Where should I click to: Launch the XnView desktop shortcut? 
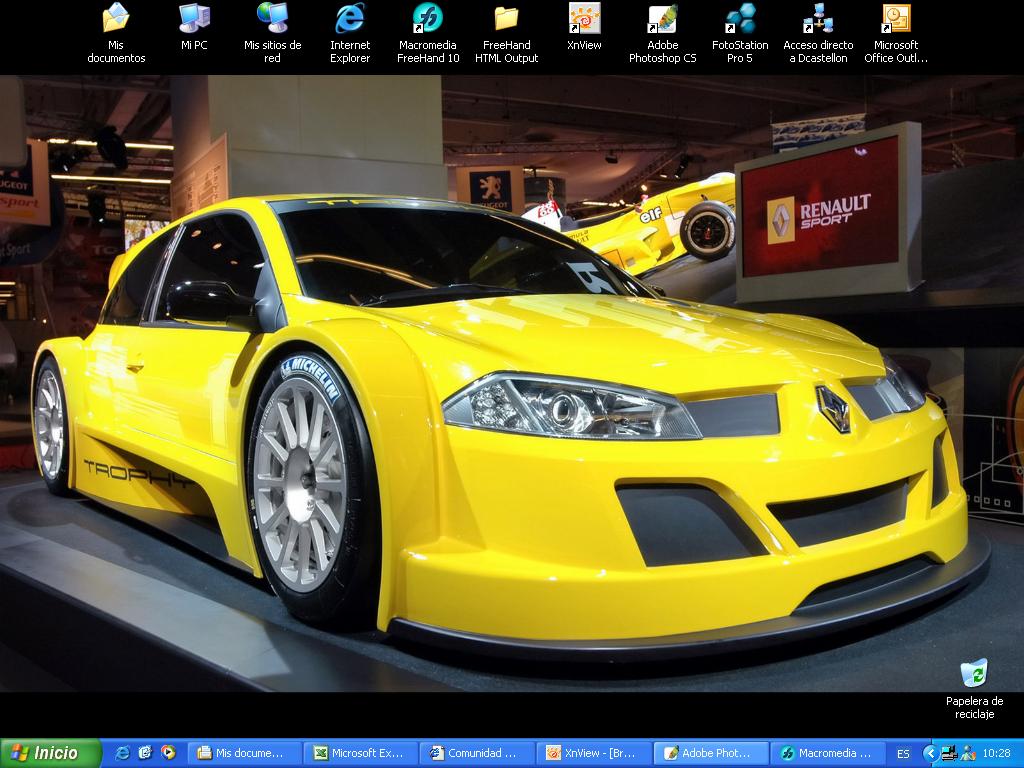(584, 20)
